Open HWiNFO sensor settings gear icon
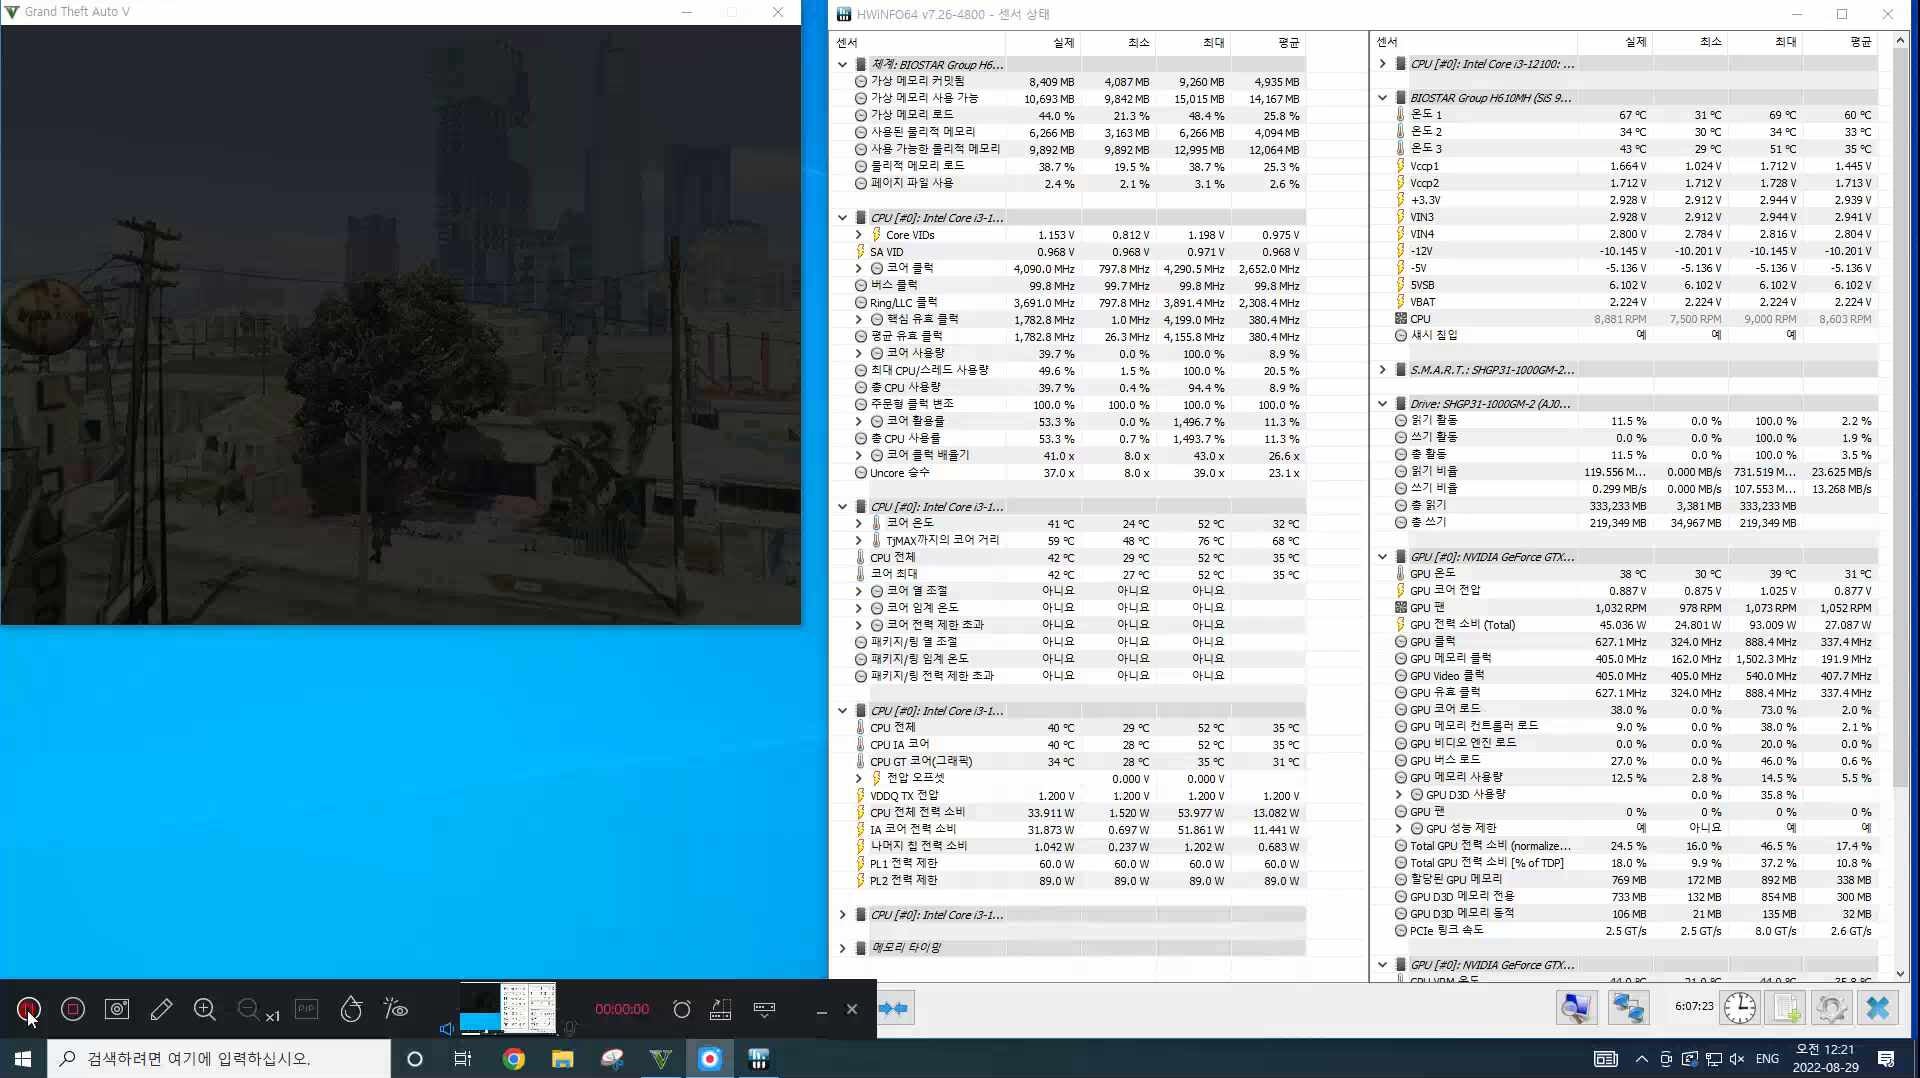The height and width of the screenshot is (1078, 1920). pos(1832,1008)
